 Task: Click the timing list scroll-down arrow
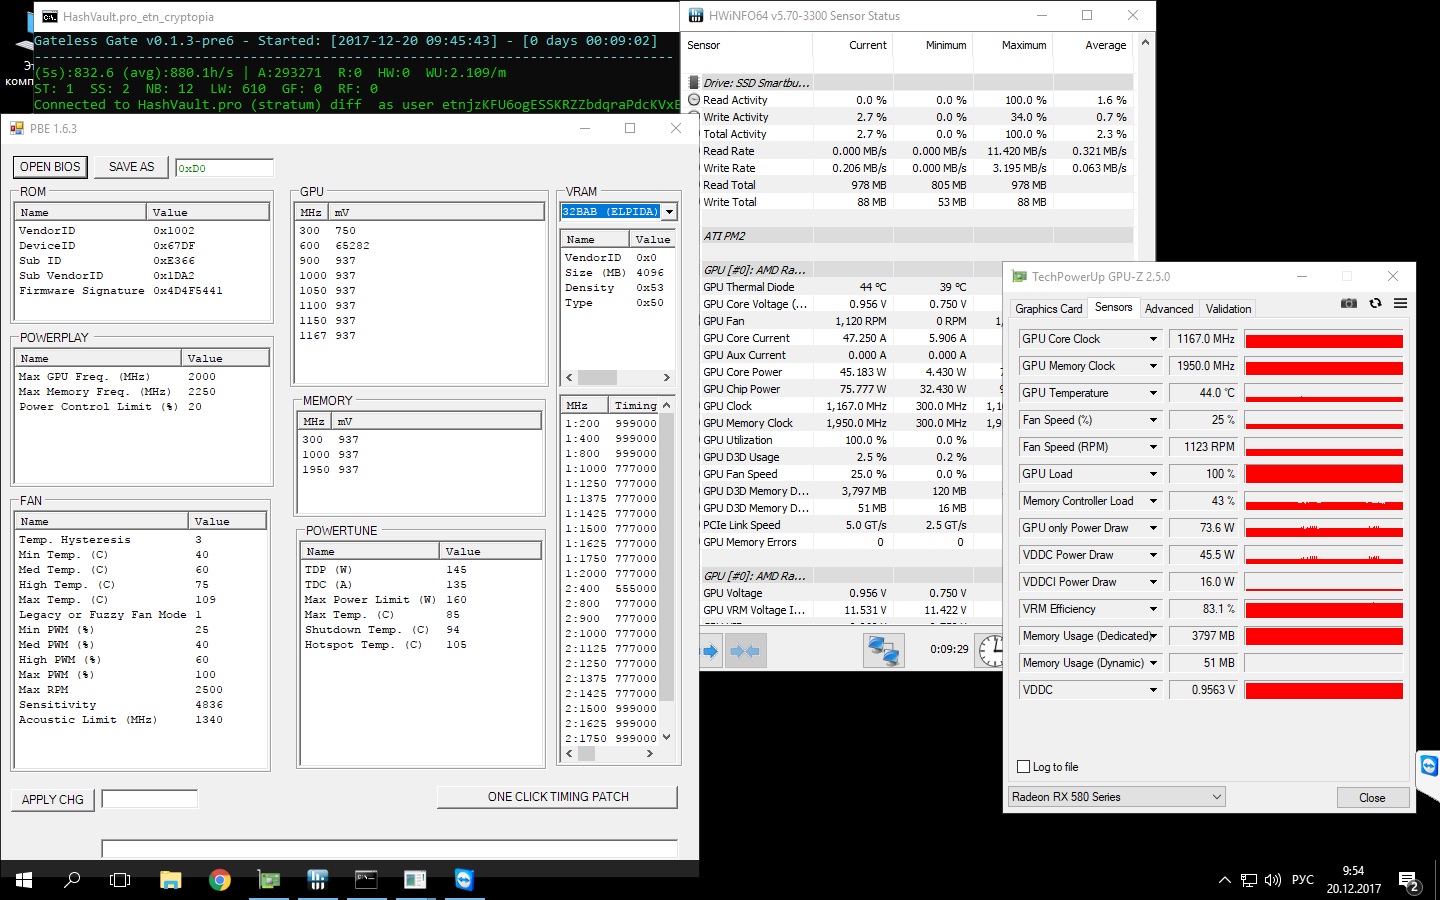[x=667, y=737]
